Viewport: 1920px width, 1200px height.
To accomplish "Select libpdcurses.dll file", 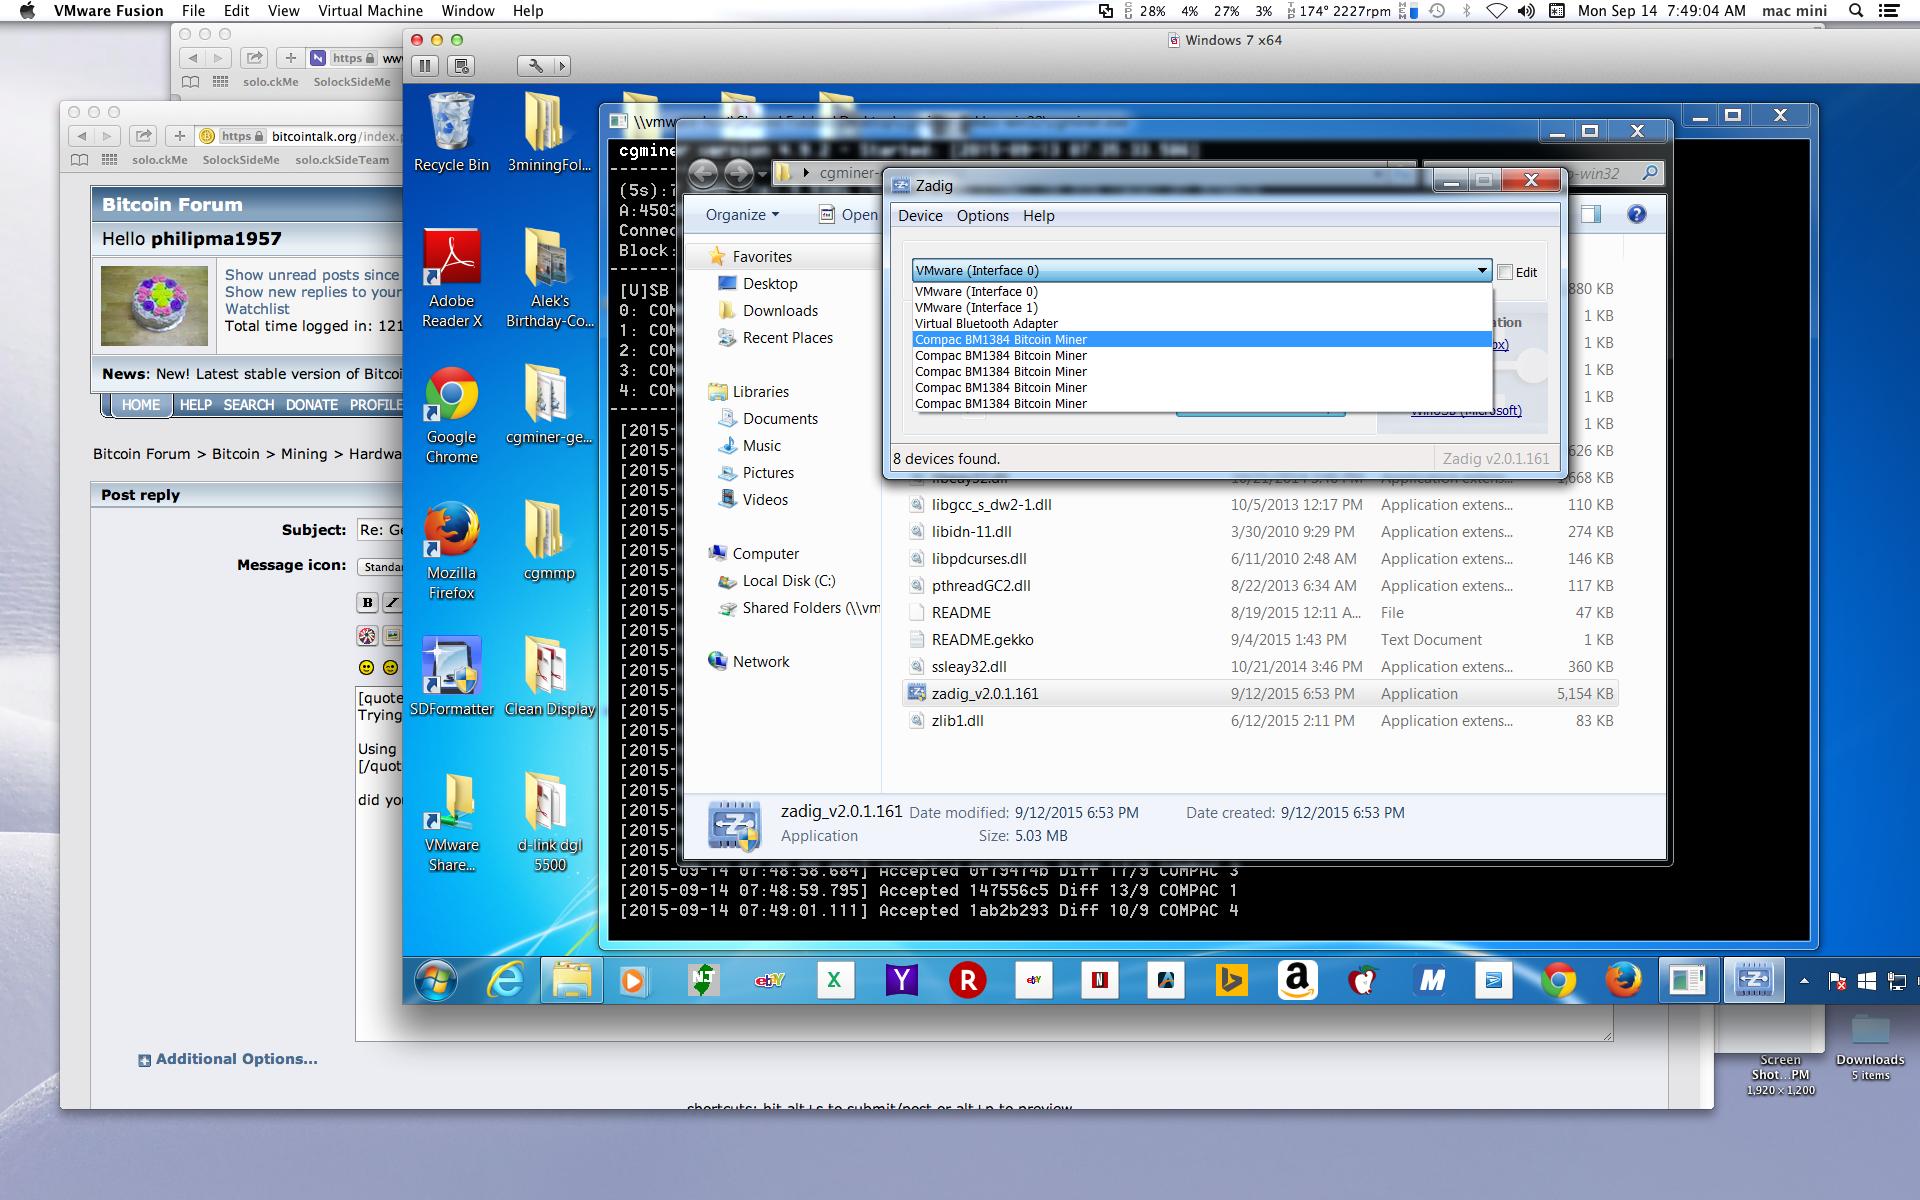I will click(979, 559).
